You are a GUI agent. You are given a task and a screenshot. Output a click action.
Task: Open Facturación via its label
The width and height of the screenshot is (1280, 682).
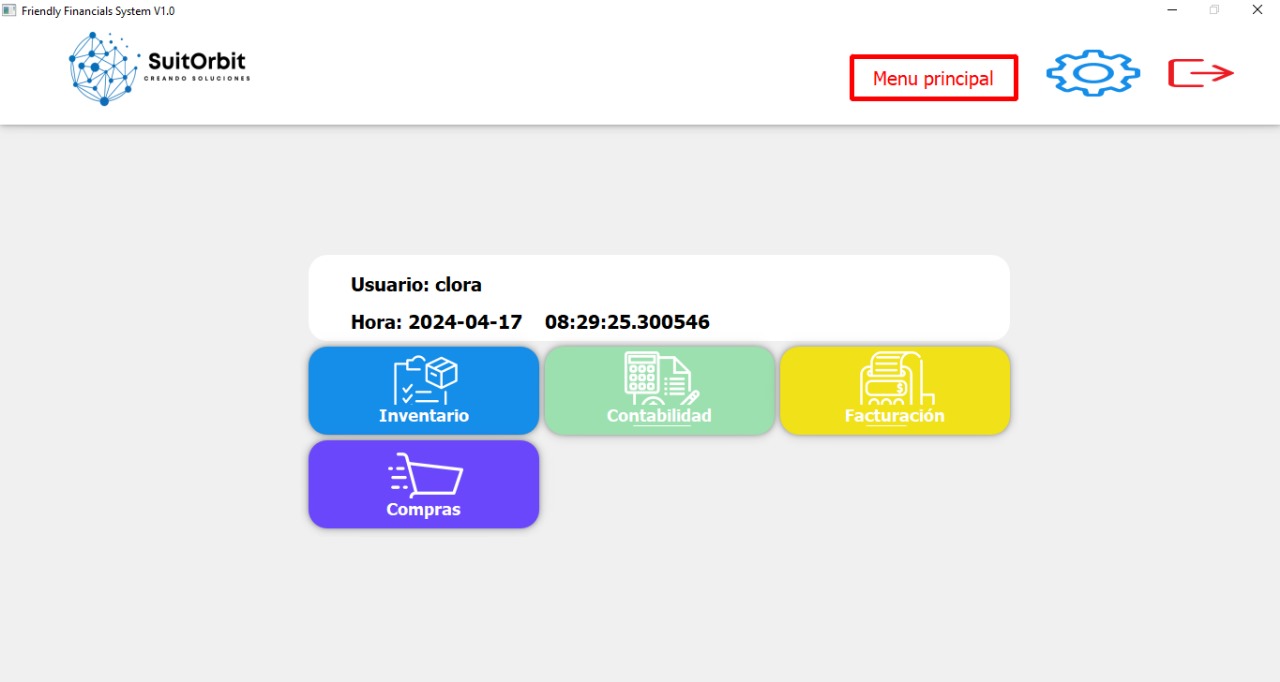click(894, 416)
